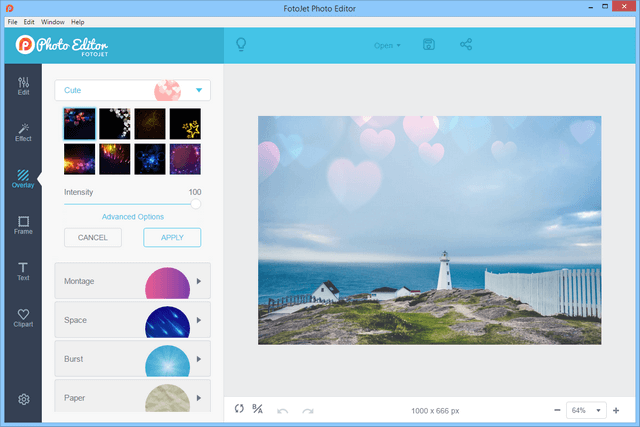Viewport: 640px width, 427px height.
Task: Click the save disk icon
Action: [x=429, y=45]
